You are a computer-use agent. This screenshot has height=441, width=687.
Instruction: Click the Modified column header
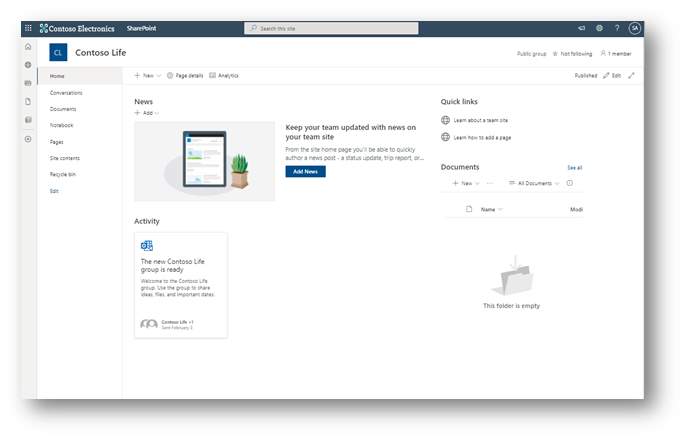tap(577, 210)
